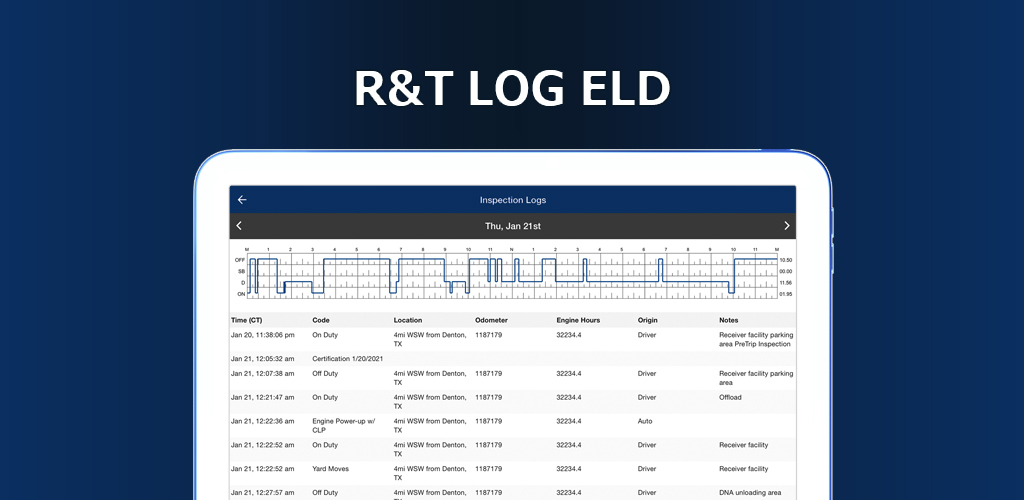Click the duty status graph chart
Viewport: 1024px width, 500px height.
pyautogui.click(x=511, y=272)
